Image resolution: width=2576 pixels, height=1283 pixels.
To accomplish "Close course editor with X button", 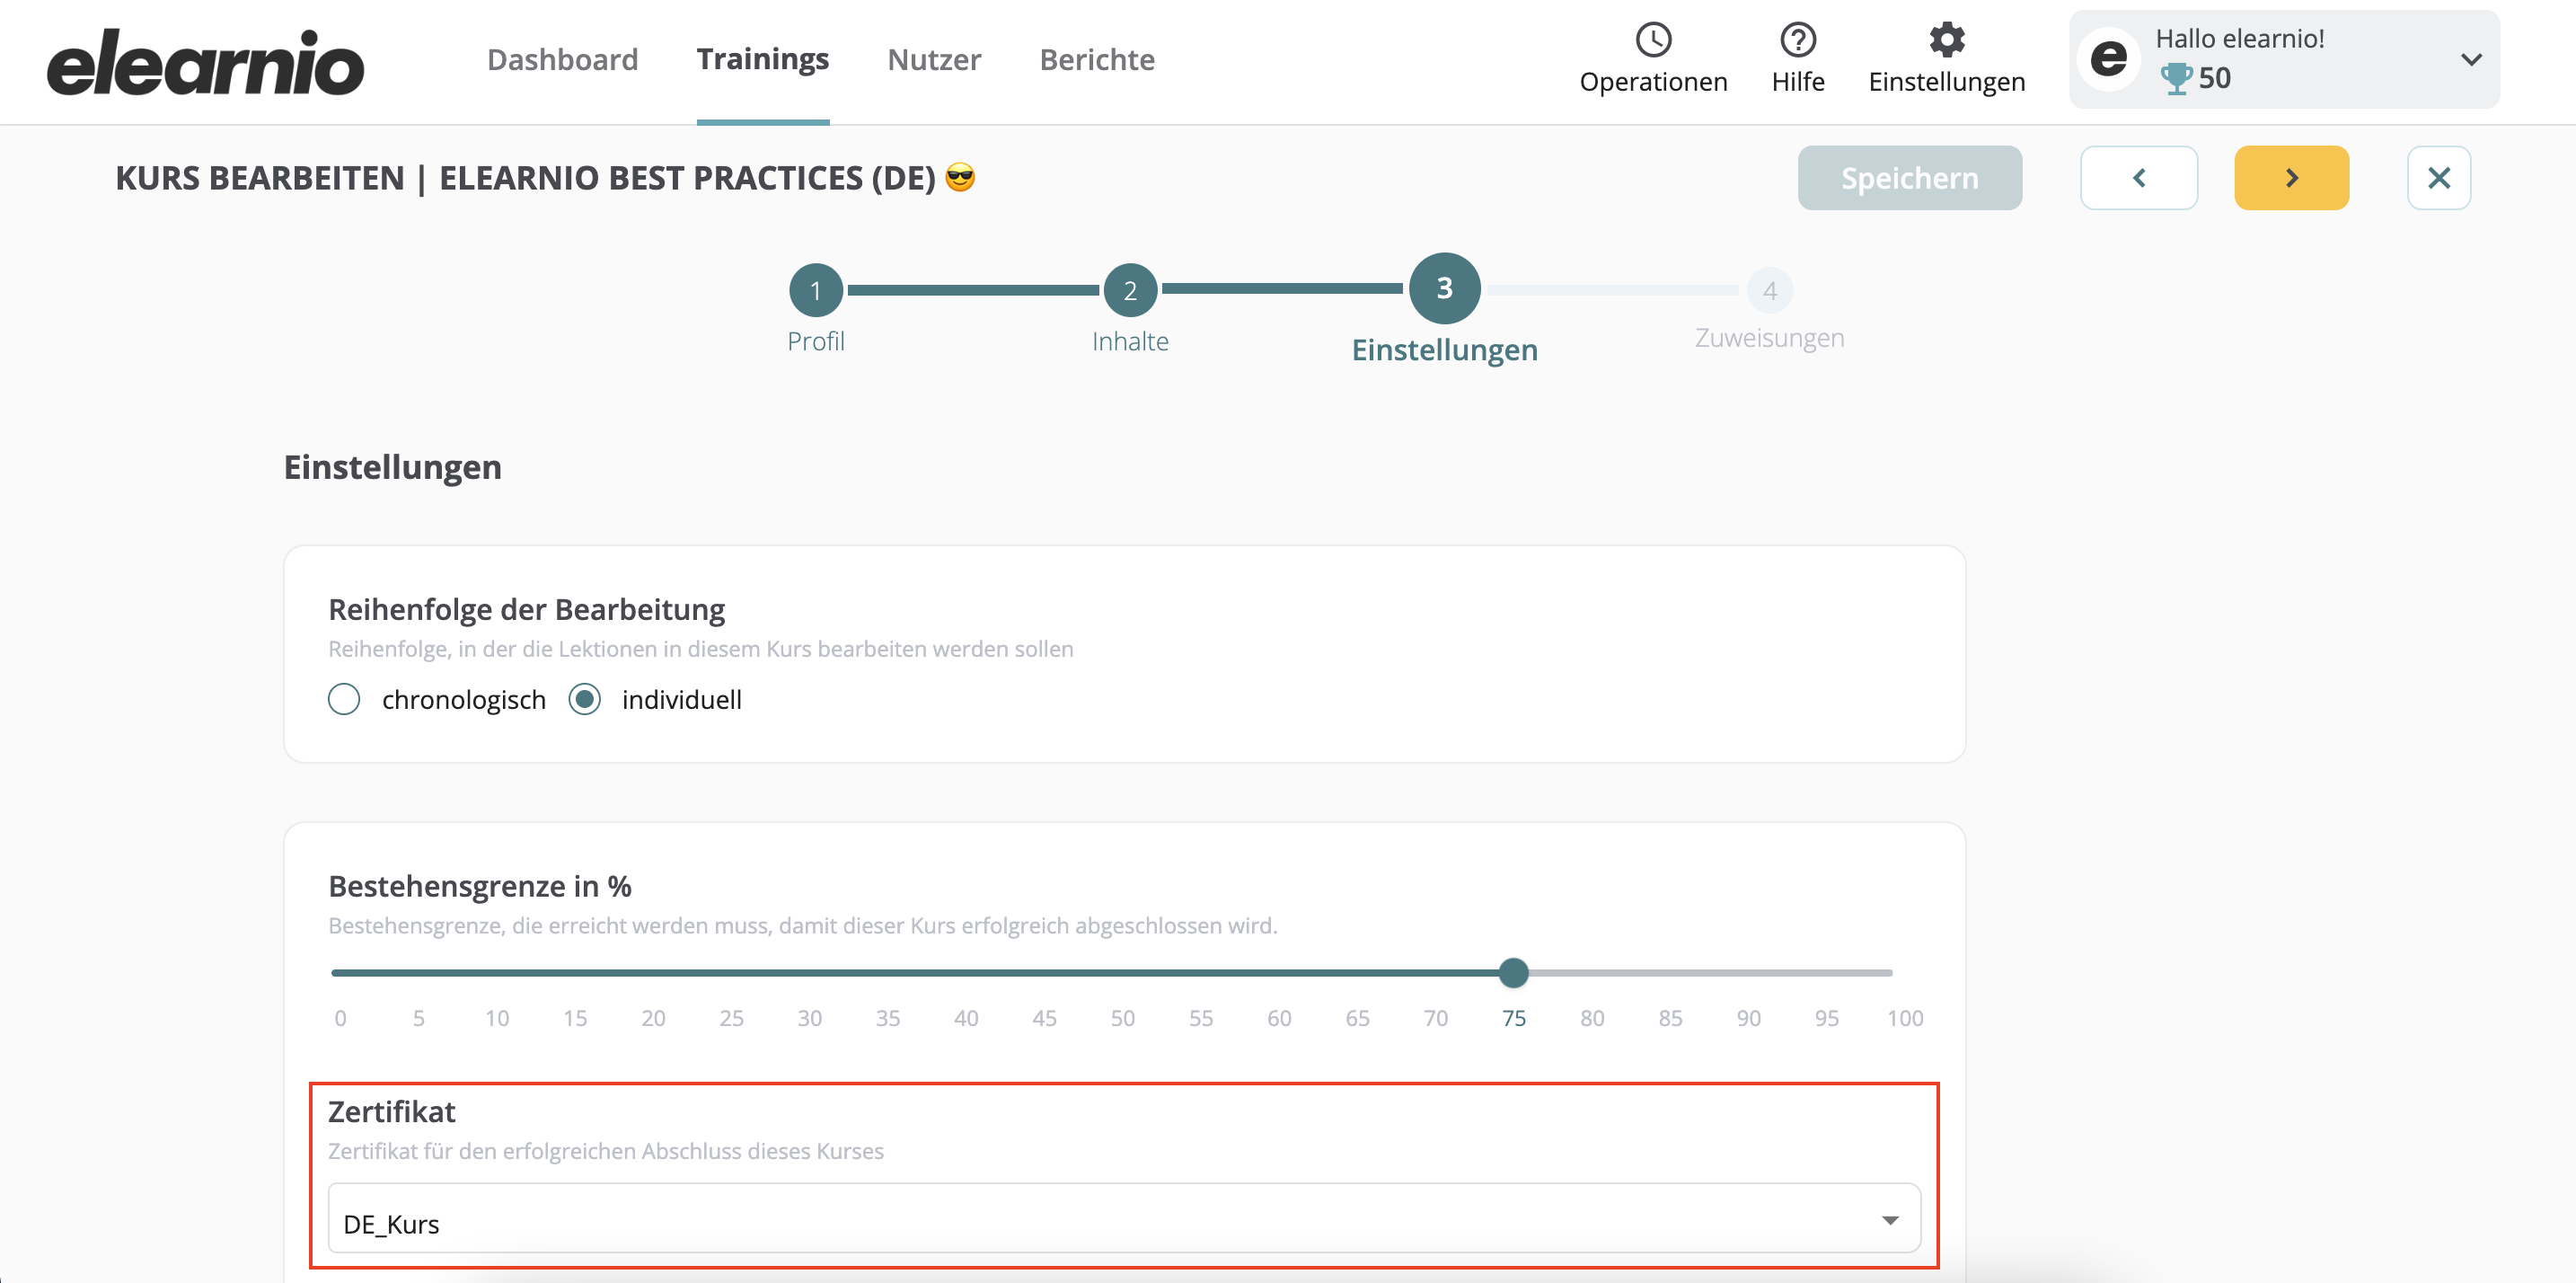I will point(2438,178).
